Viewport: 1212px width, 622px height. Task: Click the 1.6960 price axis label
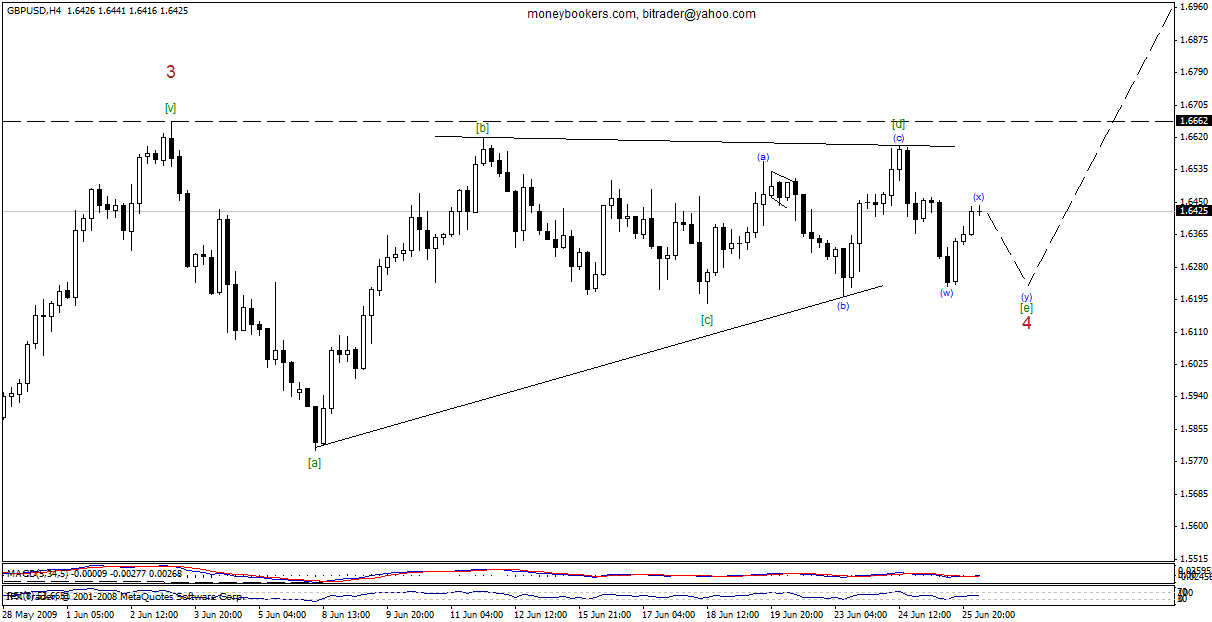(1195, 7)
